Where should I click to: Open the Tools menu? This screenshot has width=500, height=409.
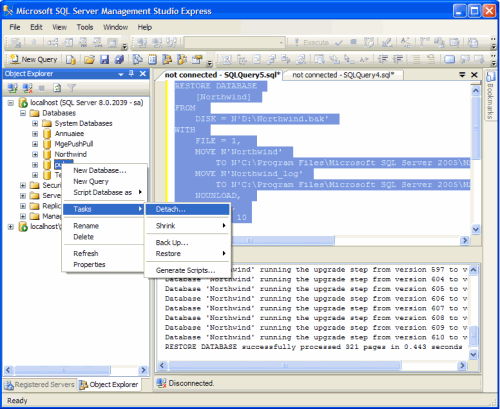coord(85,27)
